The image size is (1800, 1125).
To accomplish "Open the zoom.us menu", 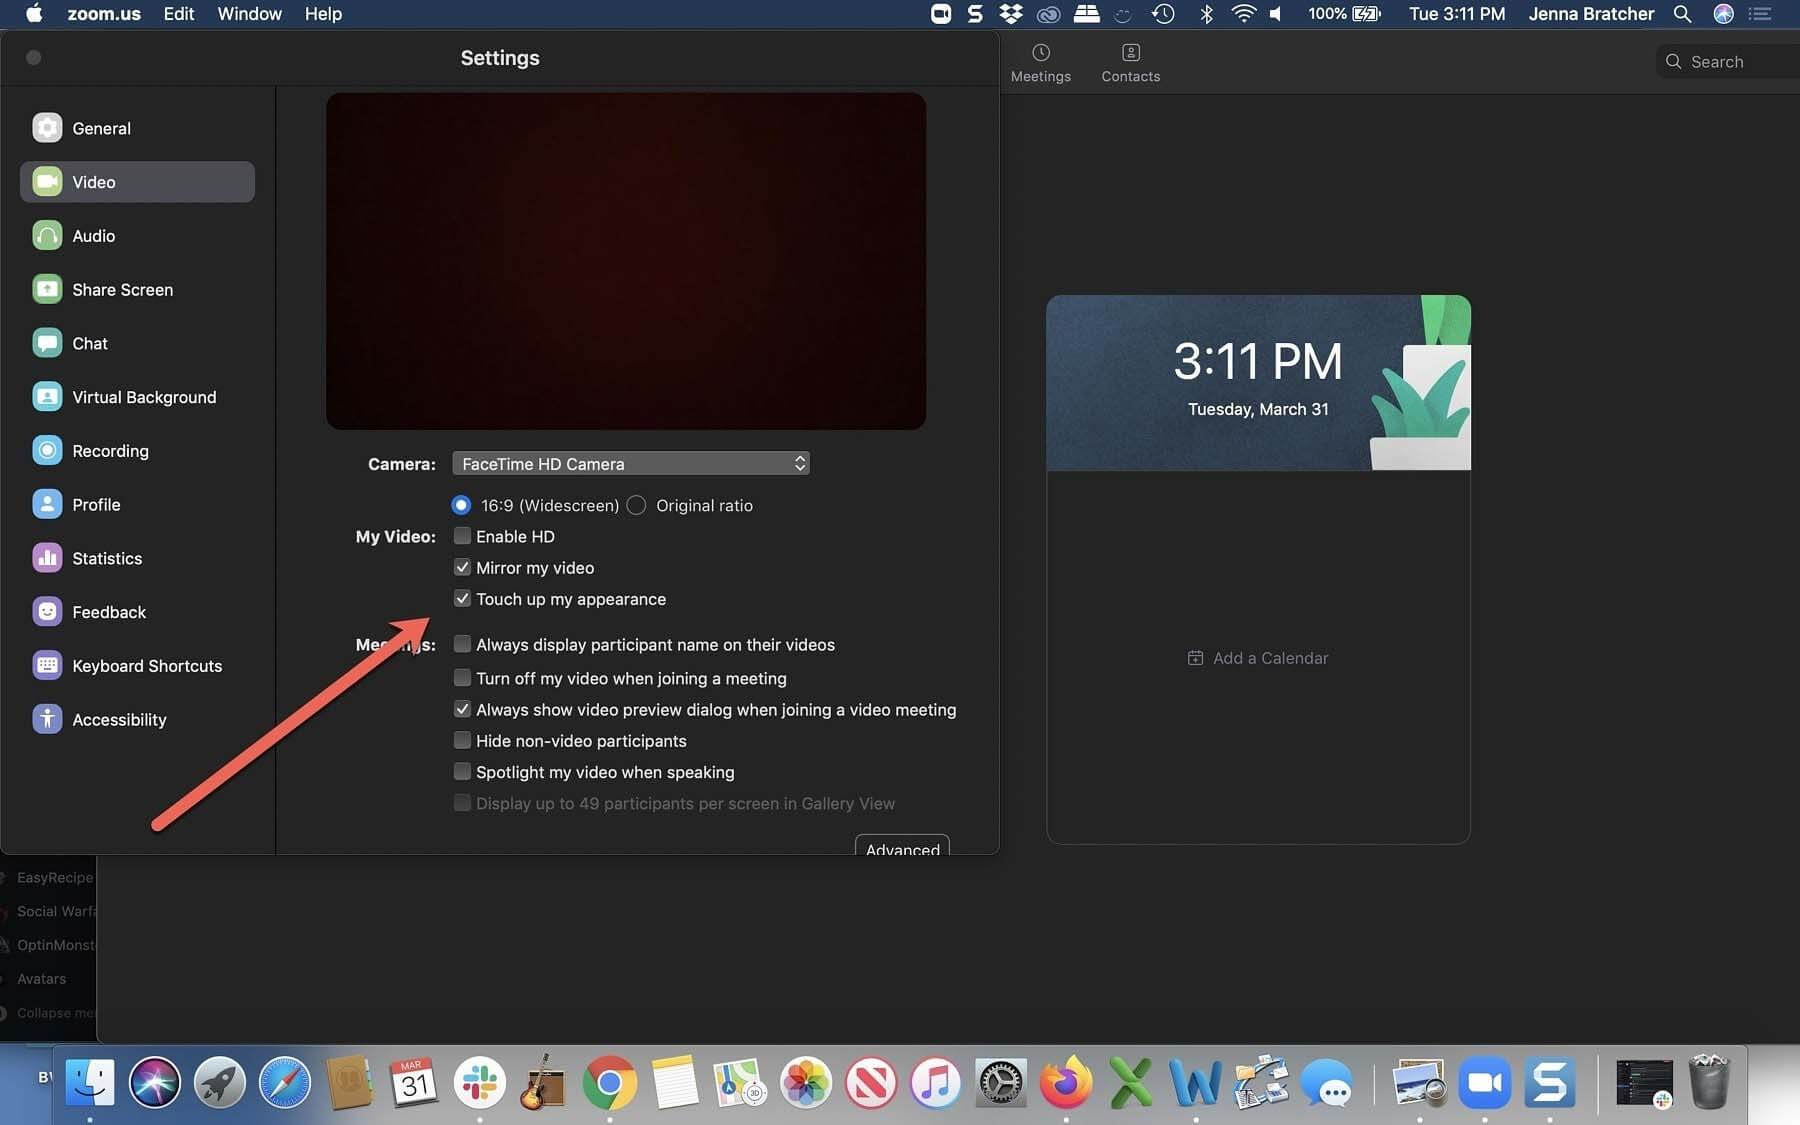I will (x=104, y=14).
